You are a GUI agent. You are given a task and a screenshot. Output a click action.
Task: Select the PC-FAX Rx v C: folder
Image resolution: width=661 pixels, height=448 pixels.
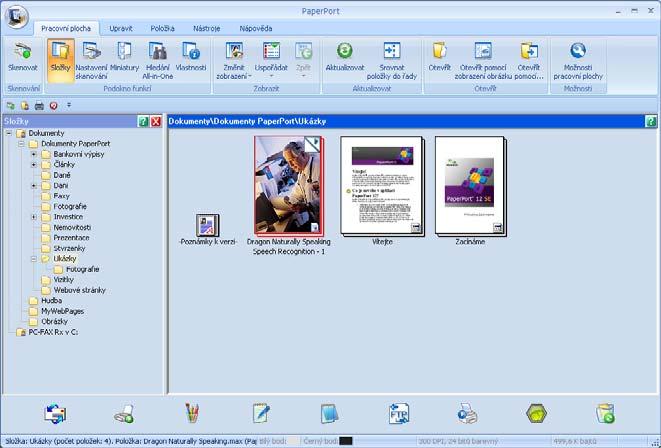click(x=53, y=332)
